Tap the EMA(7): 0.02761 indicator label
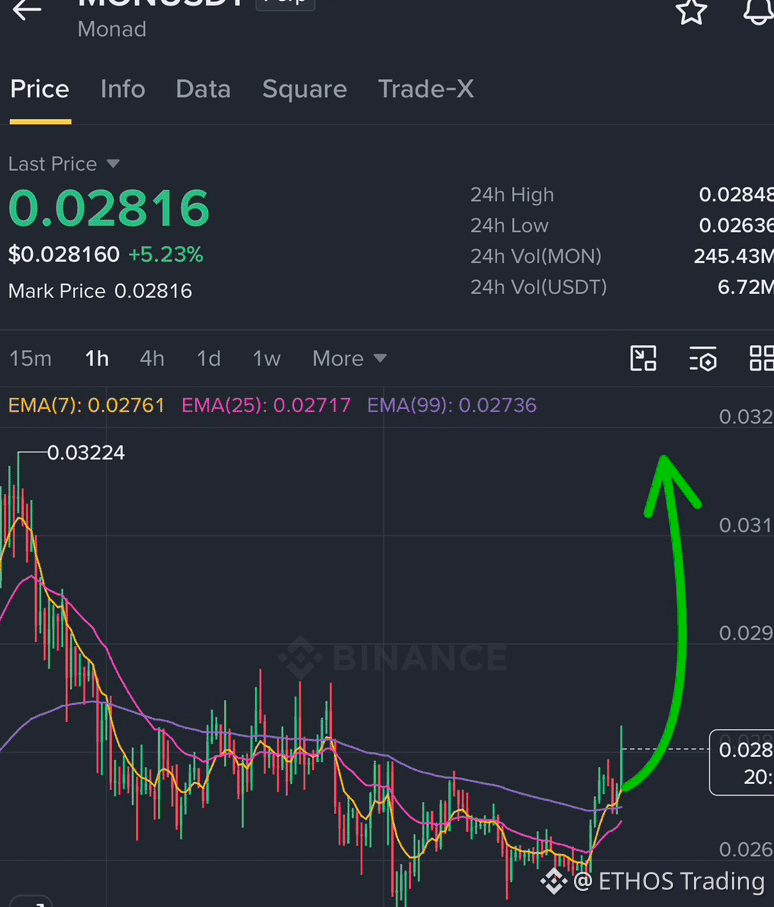Screen dimensions: 774x907 [86, 405]
